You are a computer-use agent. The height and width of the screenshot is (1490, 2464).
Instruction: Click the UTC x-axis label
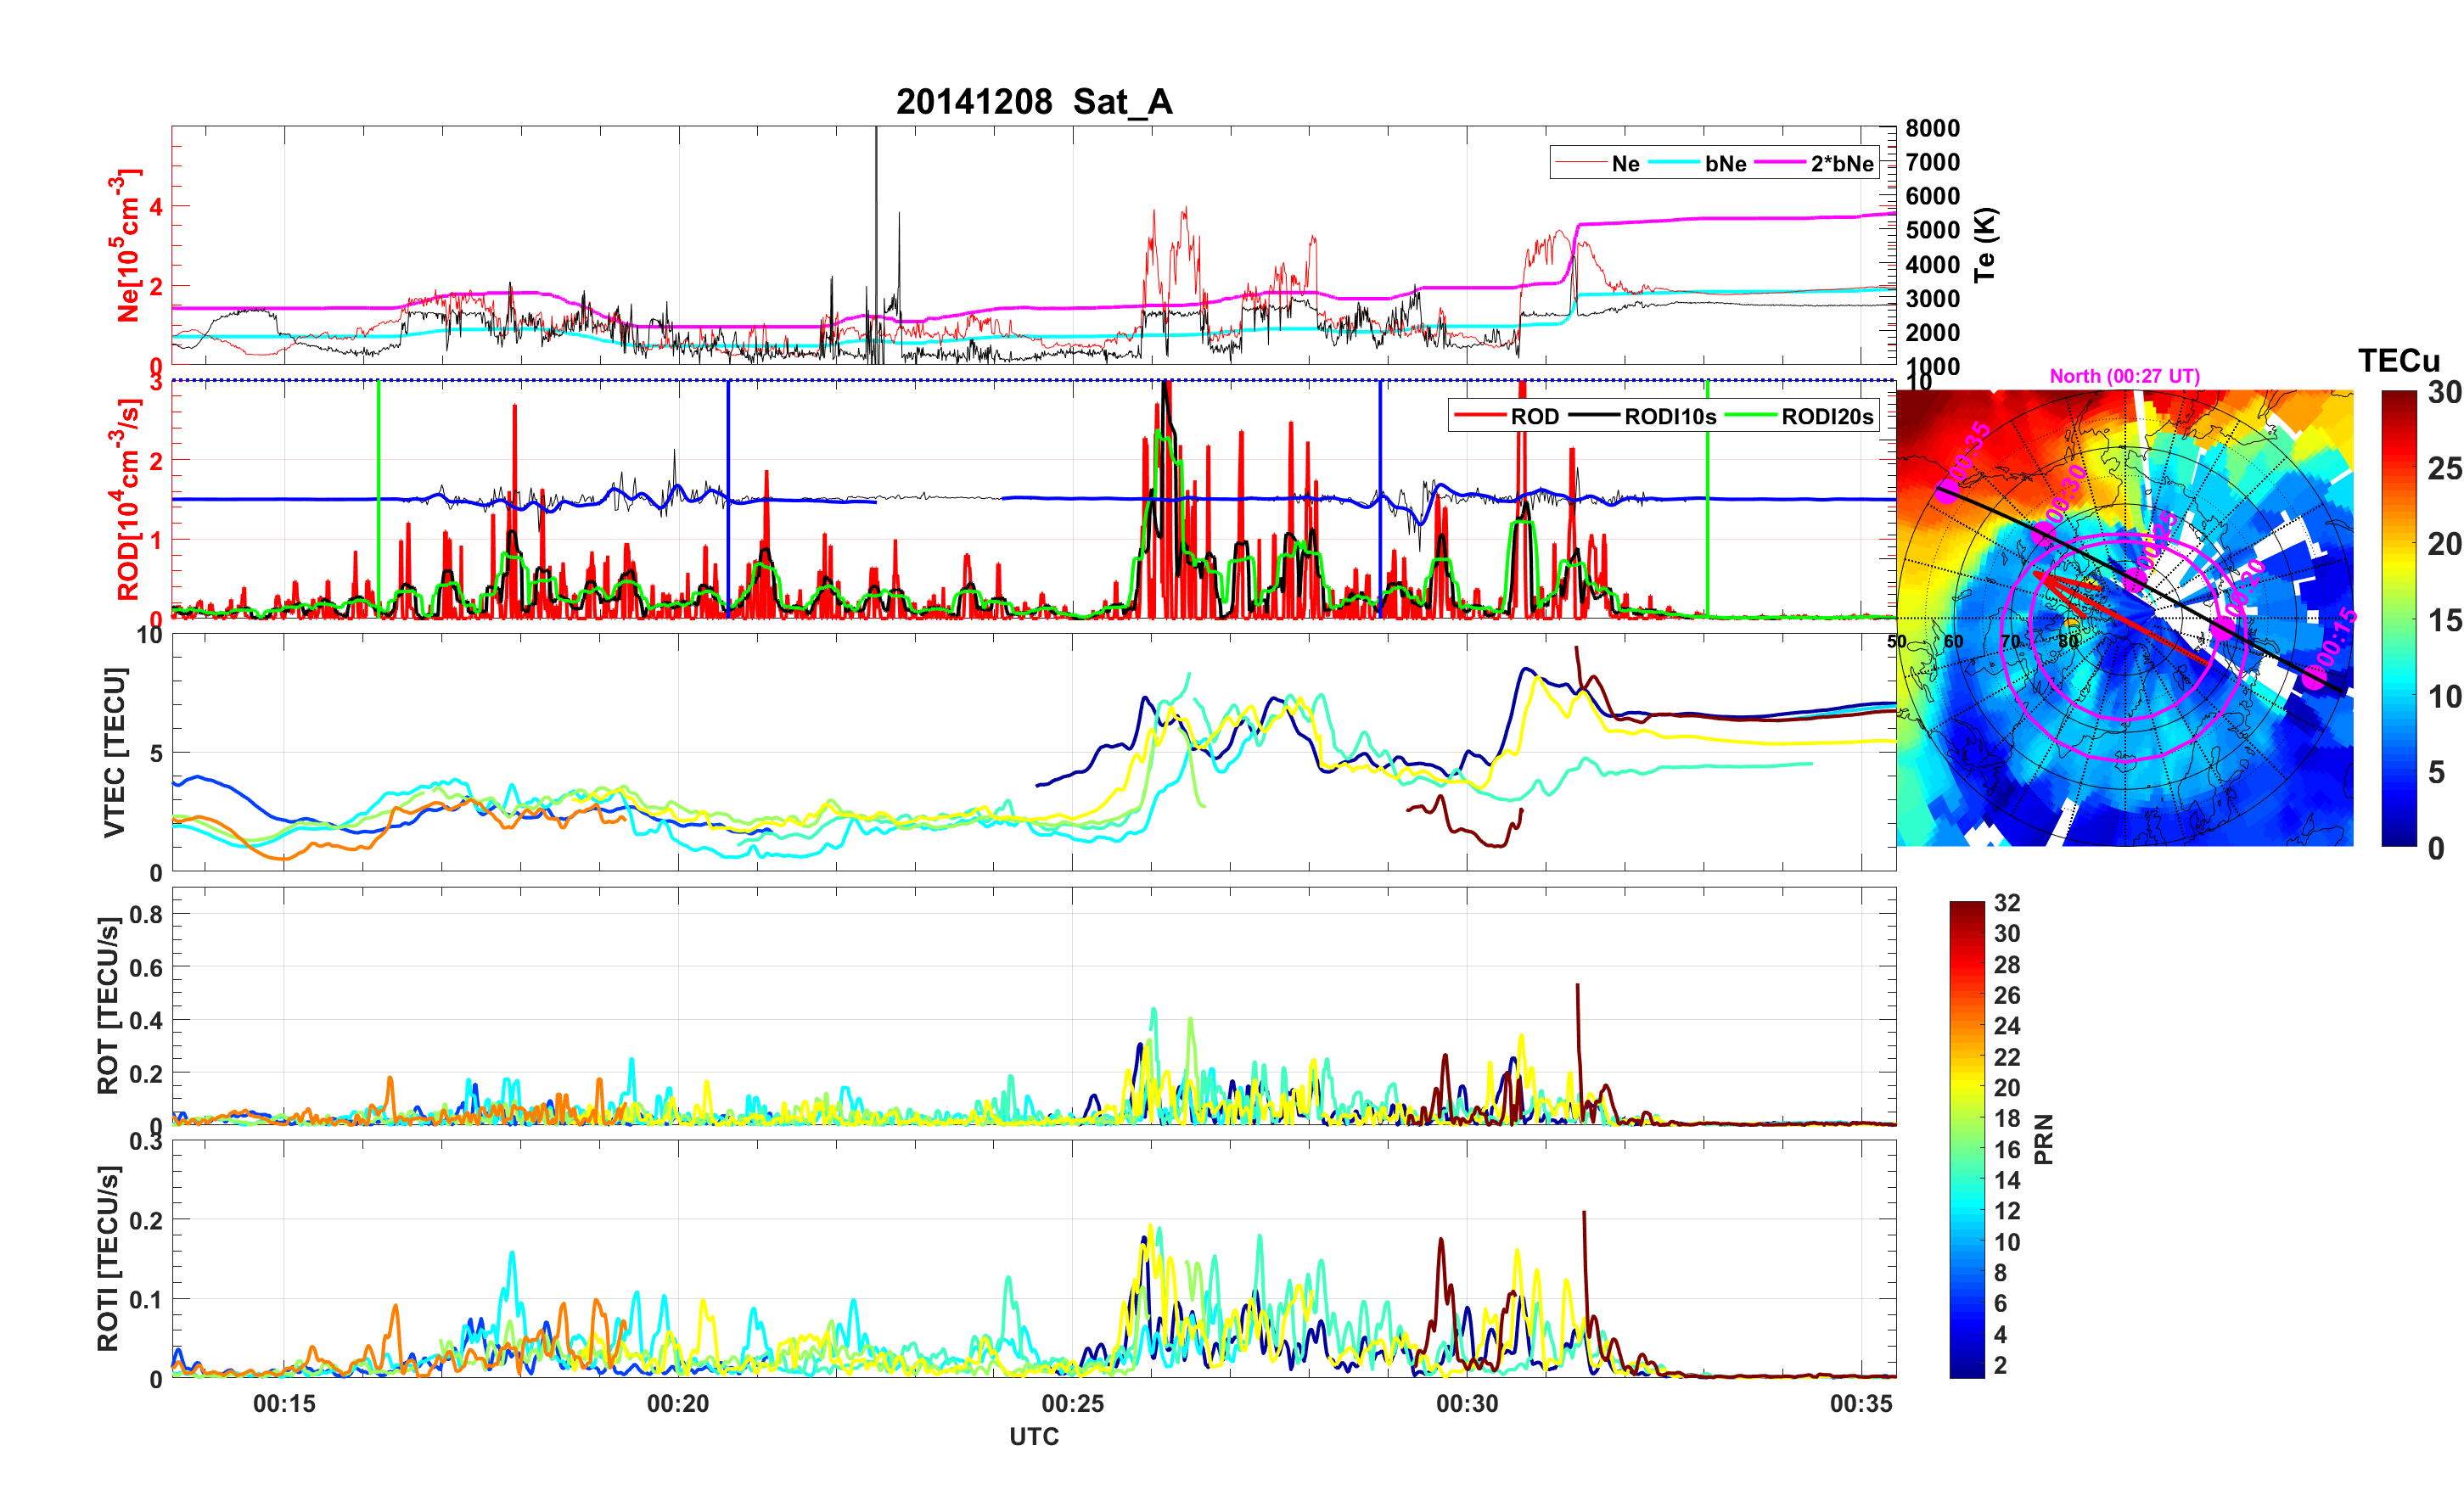pyautogui.click(x=1034, y=1436)
